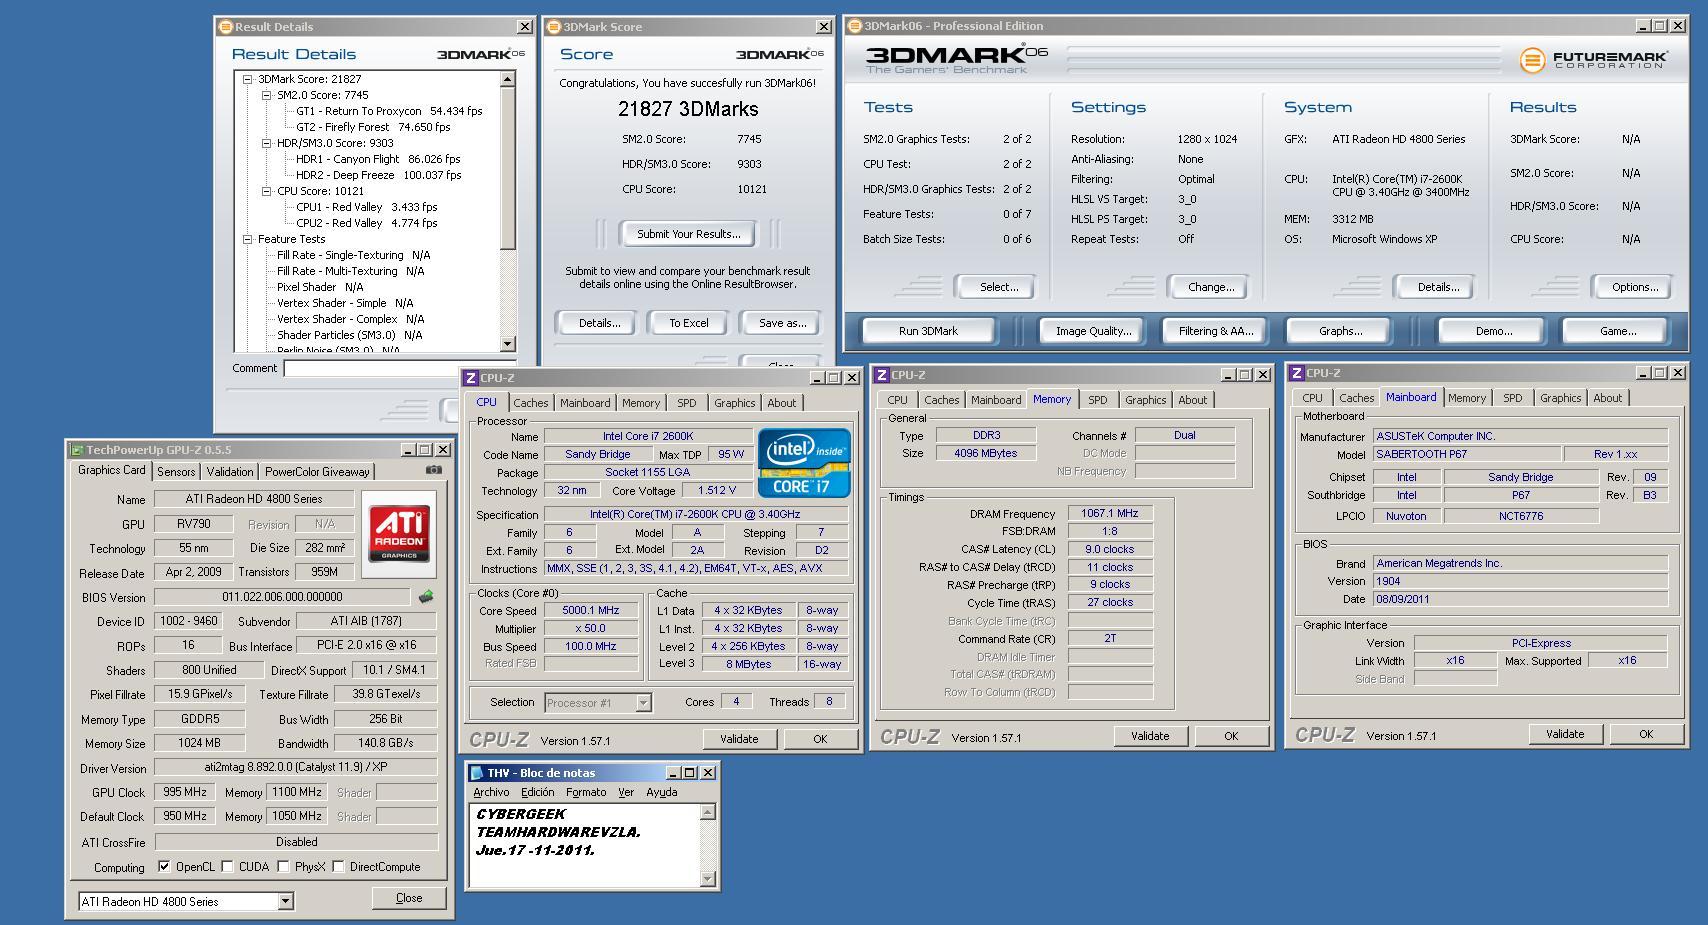Open the Edición menu in Notepad
The width and height of the screenshot is (1708, 925).
coord(537,792)
